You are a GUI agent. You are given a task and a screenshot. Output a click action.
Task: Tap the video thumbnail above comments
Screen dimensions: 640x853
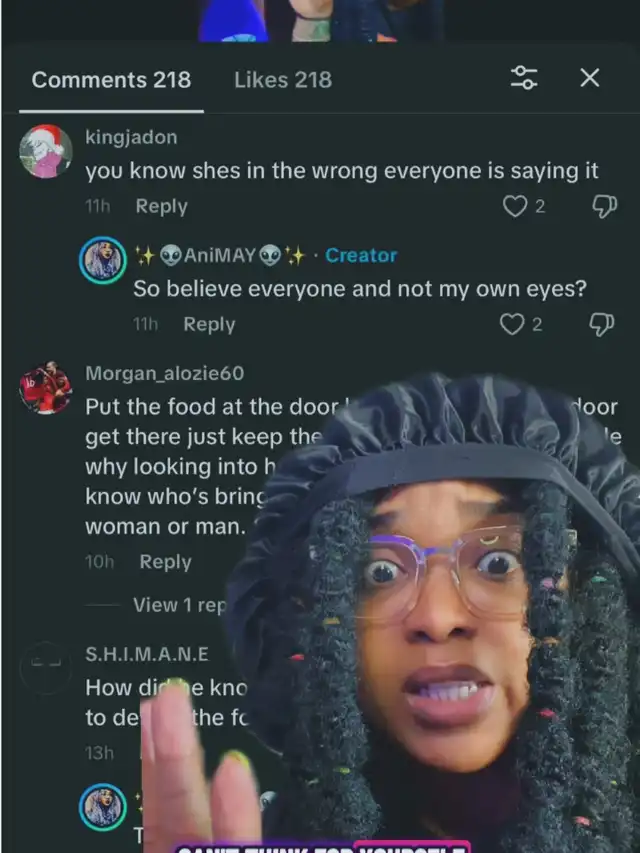(x=321, y=21)
